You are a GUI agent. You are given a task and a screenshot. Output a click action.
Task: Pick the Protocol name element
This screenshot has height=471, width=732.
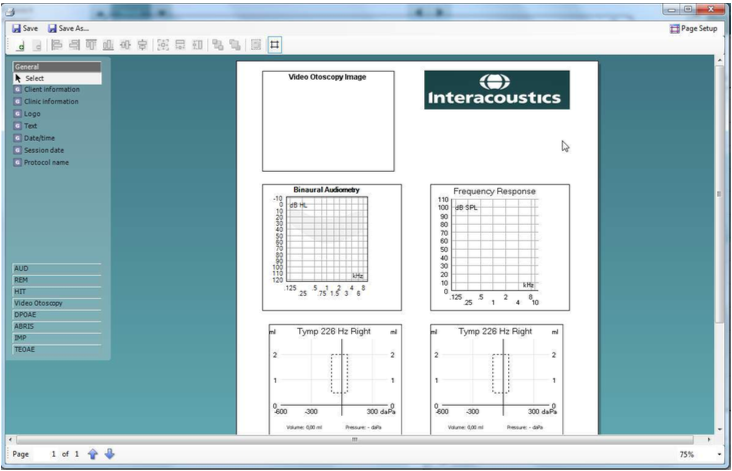tap(46, 162)
